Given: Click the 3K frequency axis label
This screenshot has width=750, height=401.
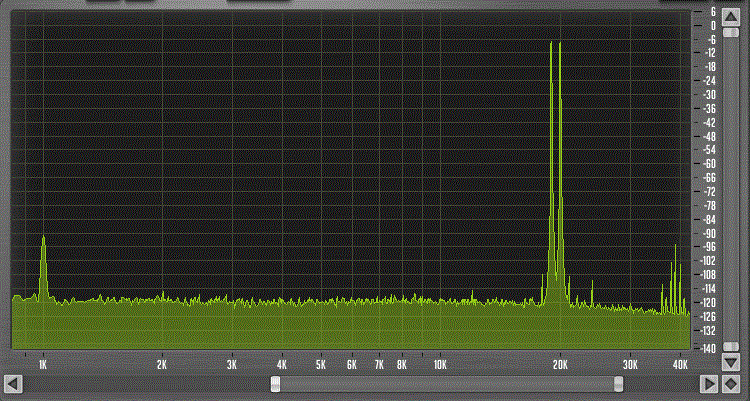Looking at the screenshot, I should tap(232, 365).
